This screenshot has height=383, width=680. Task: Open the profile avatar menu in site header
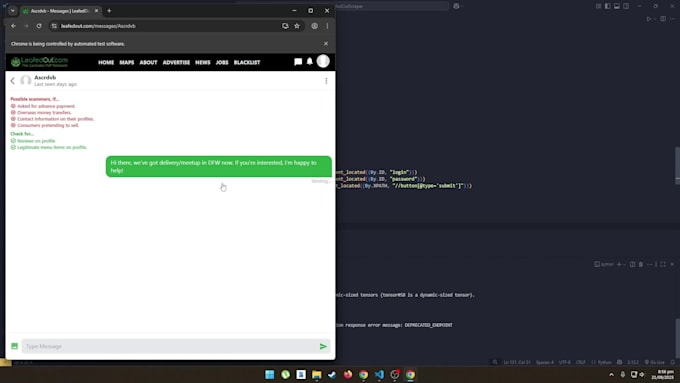pyautogui.click(x=323, y=61)
